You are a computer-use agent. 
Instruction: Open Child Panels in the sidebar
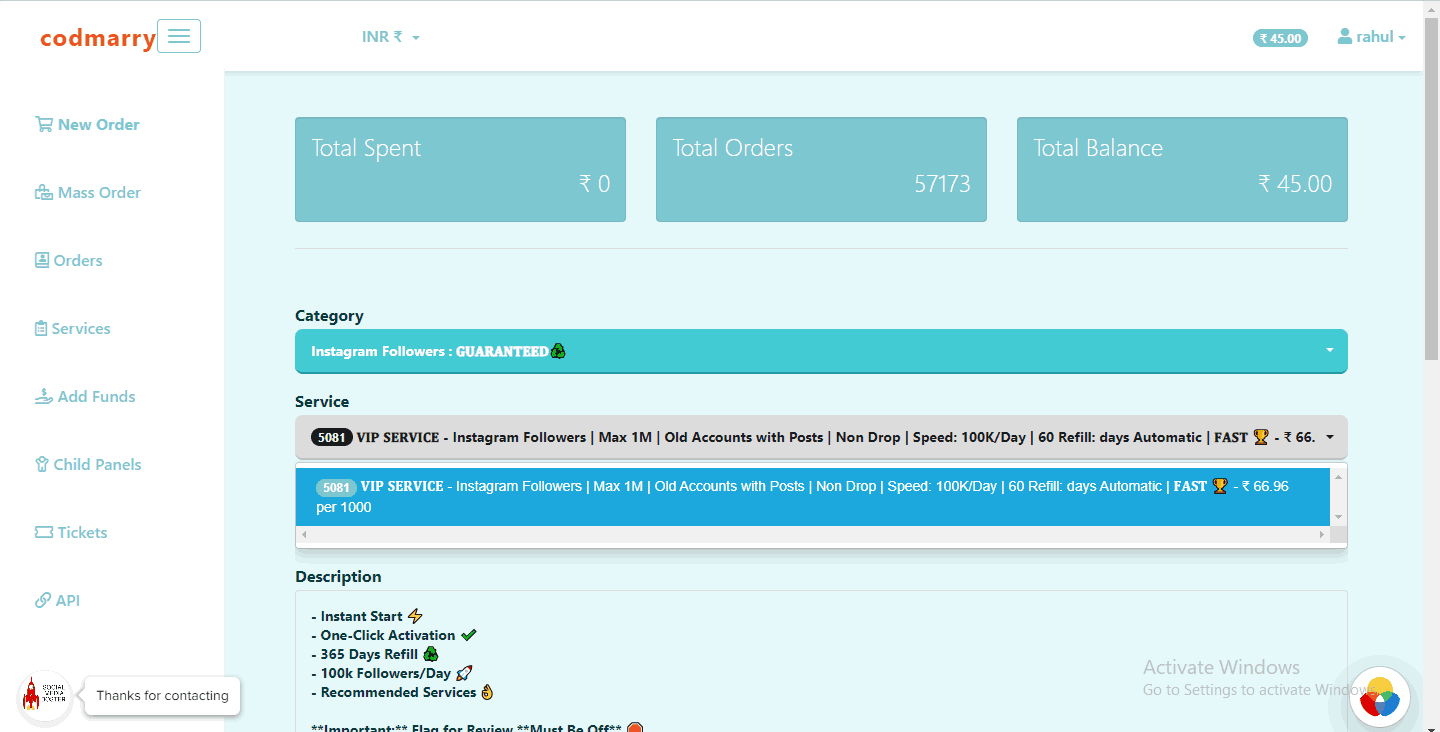pyautogui.click(x=88, y=465)
